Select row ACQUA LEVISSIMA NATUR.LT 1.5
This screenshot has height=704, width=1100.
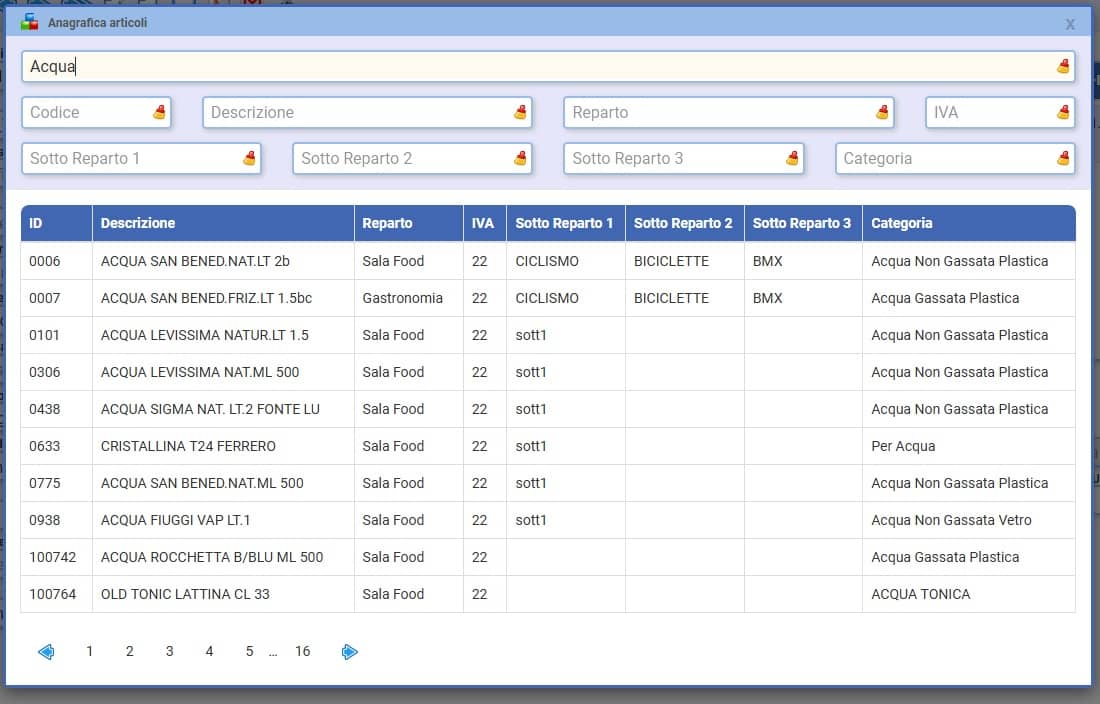tap(204, 335)
